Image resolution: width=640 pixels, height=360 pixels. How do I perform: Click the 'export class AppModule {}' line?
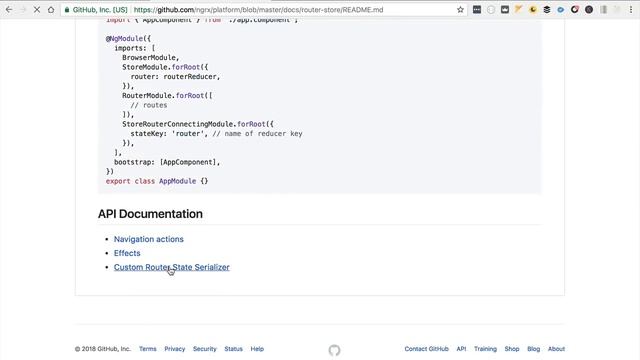click(157, 181)
